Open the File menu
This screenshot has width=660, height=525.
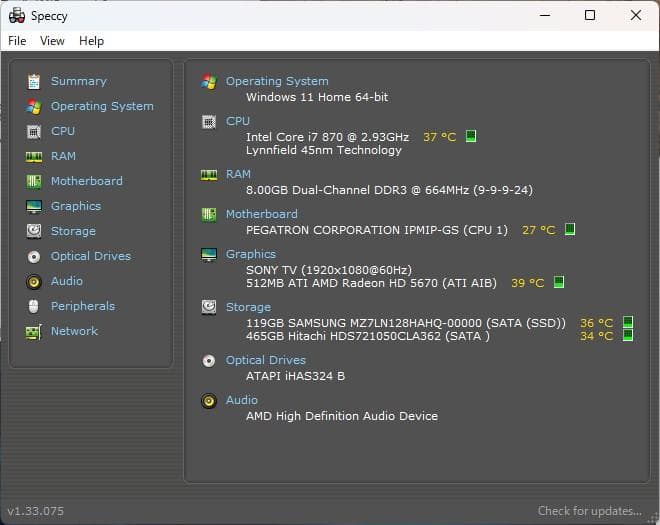[x=17, y=41]
